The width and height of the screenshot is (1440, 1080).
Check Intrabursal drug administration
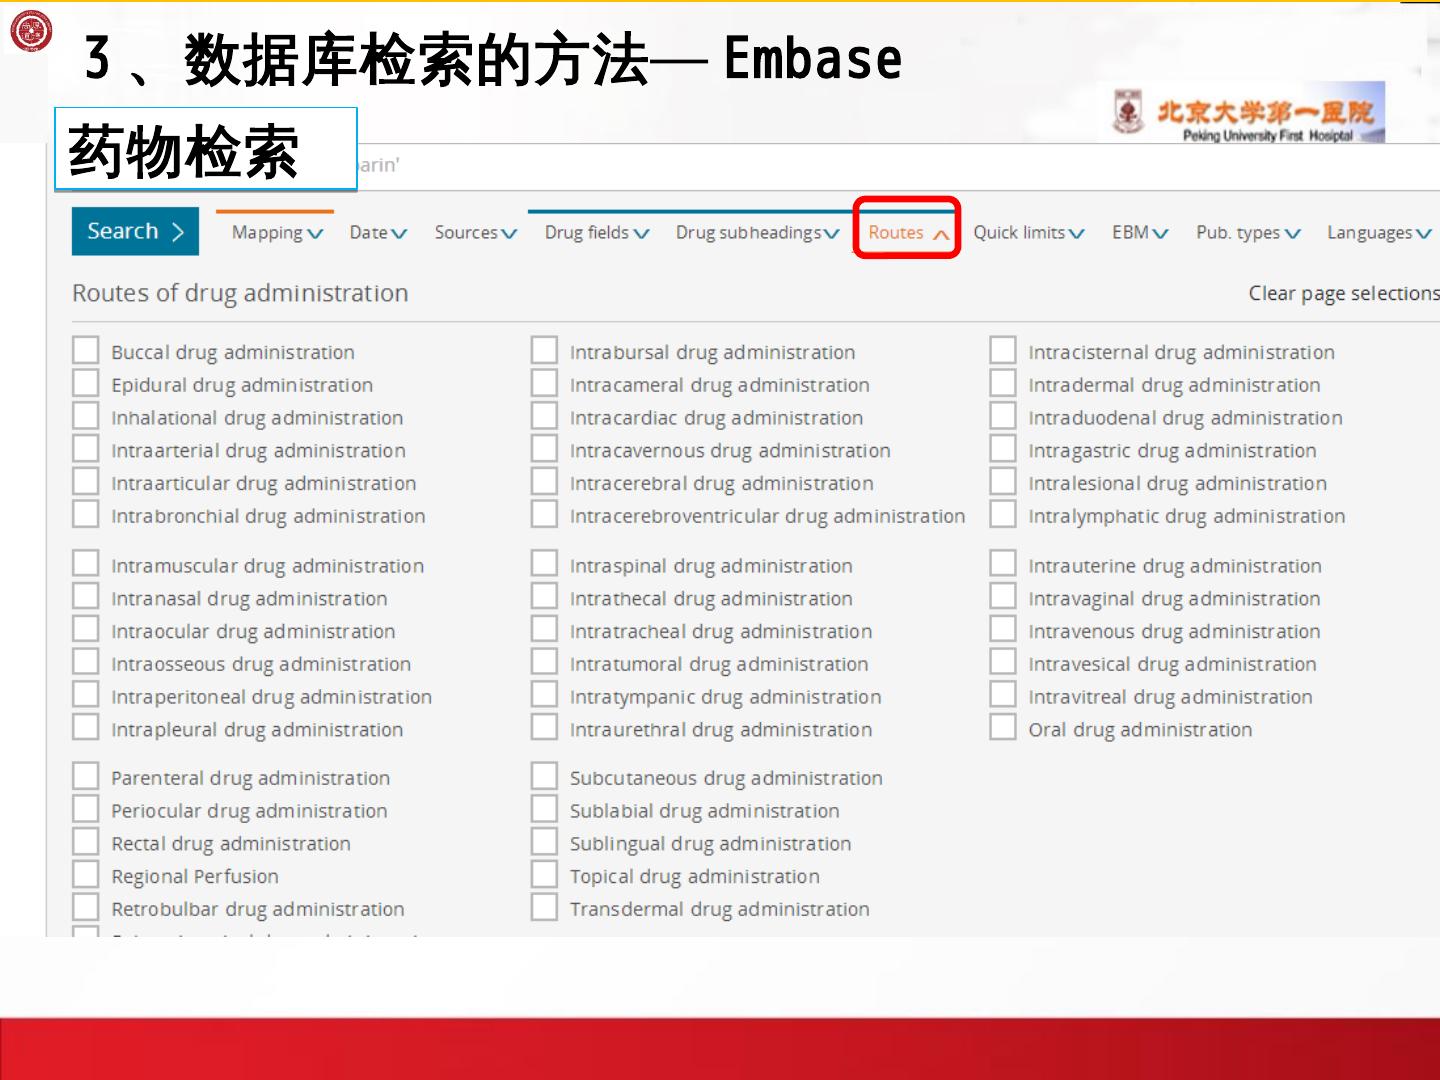click(544, 351)
